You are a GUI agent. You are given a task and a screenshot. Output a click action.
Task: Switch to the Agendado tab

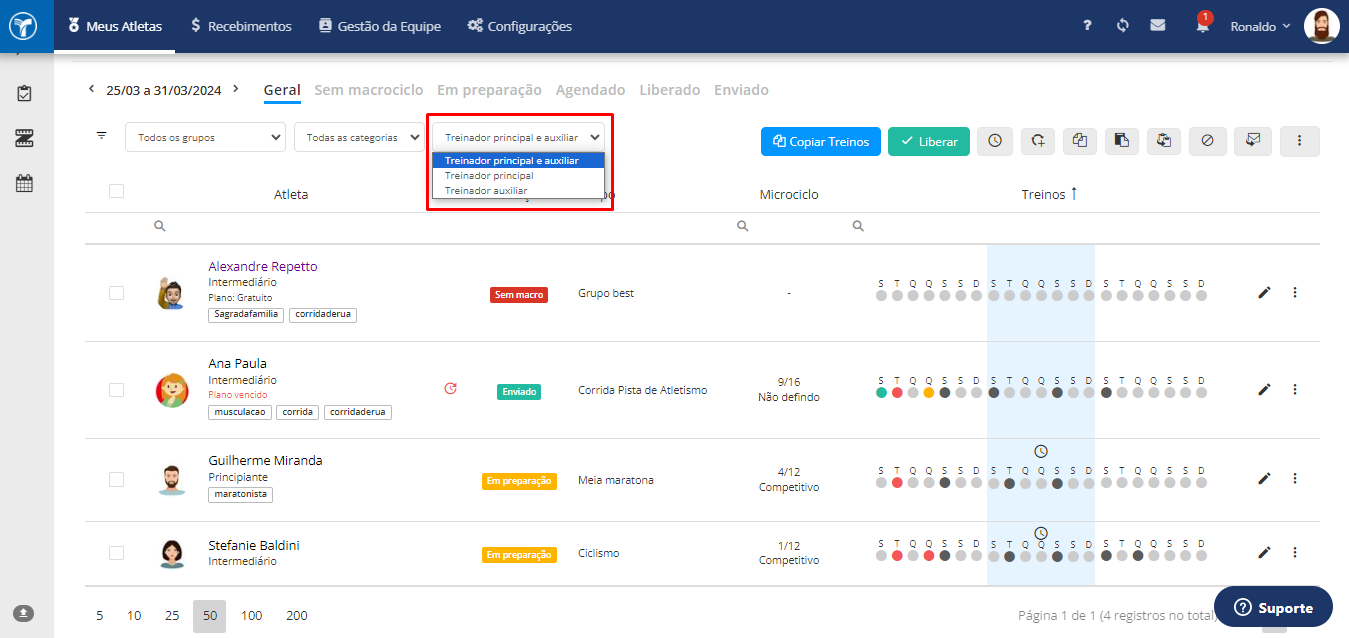pyautogui.click(x=590, y=90)
